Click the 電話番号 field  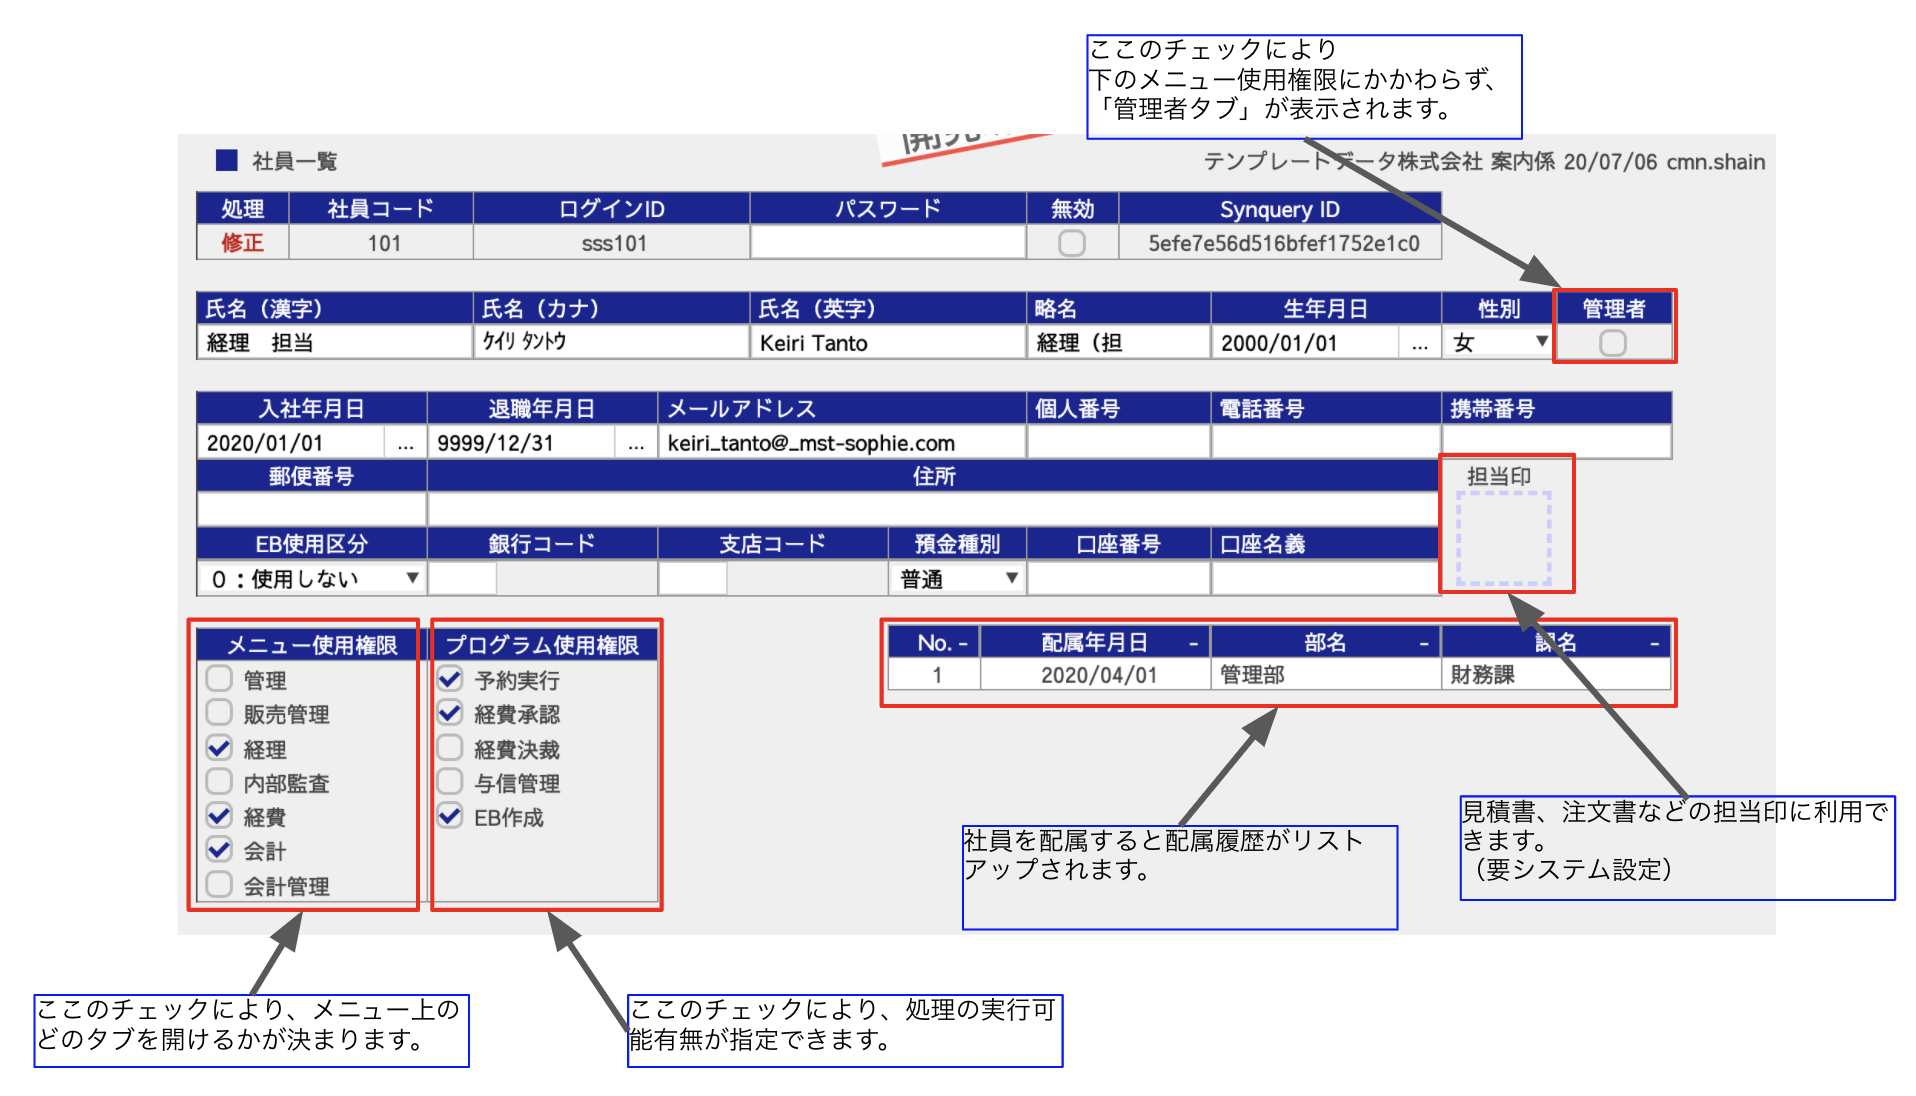tap(1326, 443)
